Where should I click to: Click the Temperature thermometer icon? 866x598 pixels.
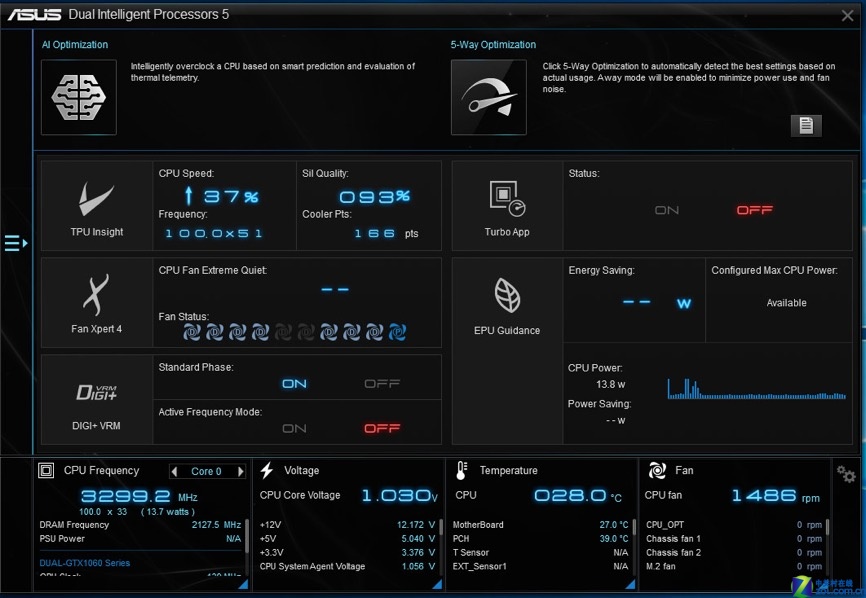462,470
